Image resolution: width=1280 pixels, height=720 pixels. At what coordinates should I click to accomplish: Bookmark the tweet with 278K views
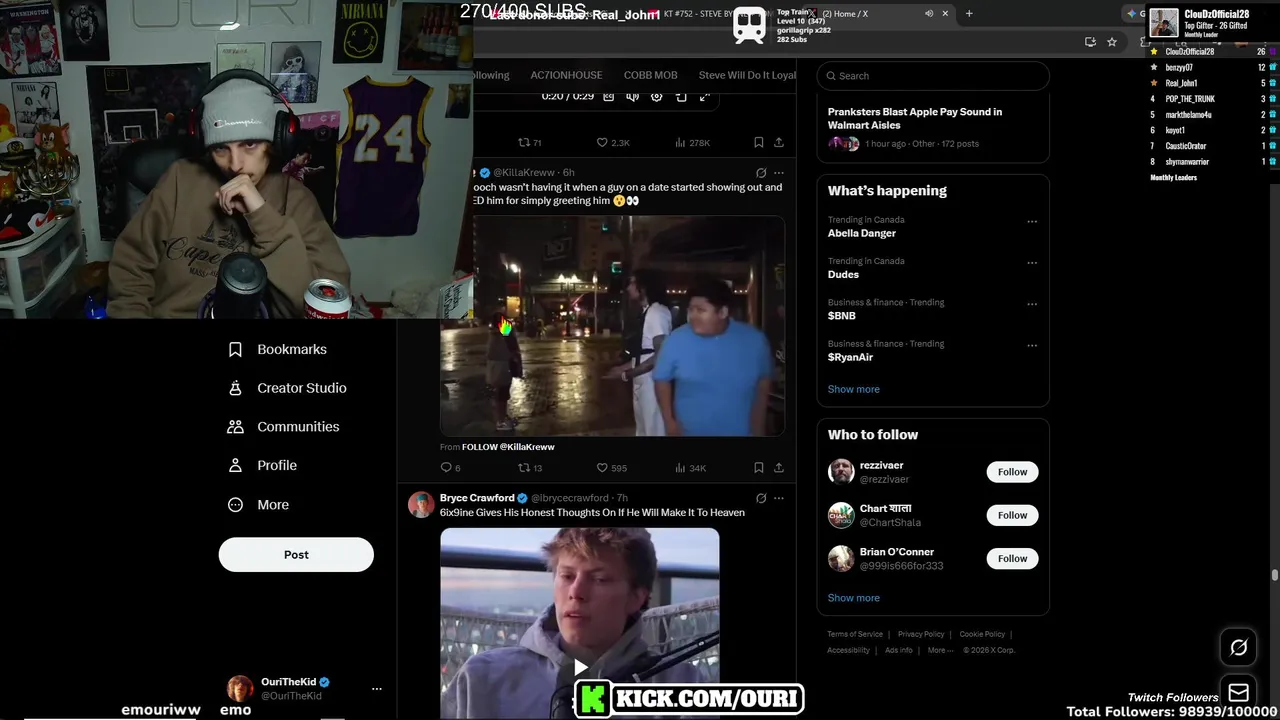759,143
